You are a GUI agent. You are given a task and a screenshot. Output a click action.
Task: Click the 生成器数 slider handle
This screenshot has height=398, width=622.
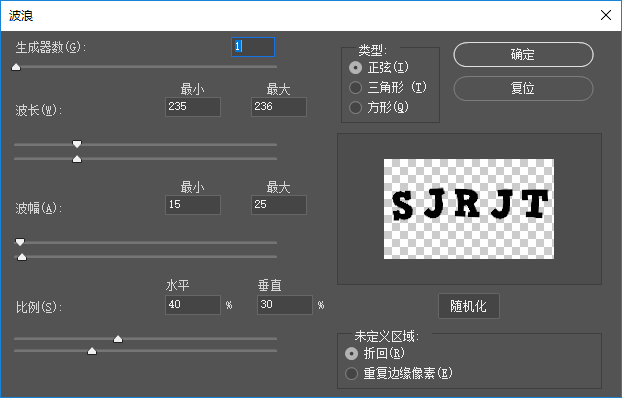pyautogui.click(x=16, y=67)
